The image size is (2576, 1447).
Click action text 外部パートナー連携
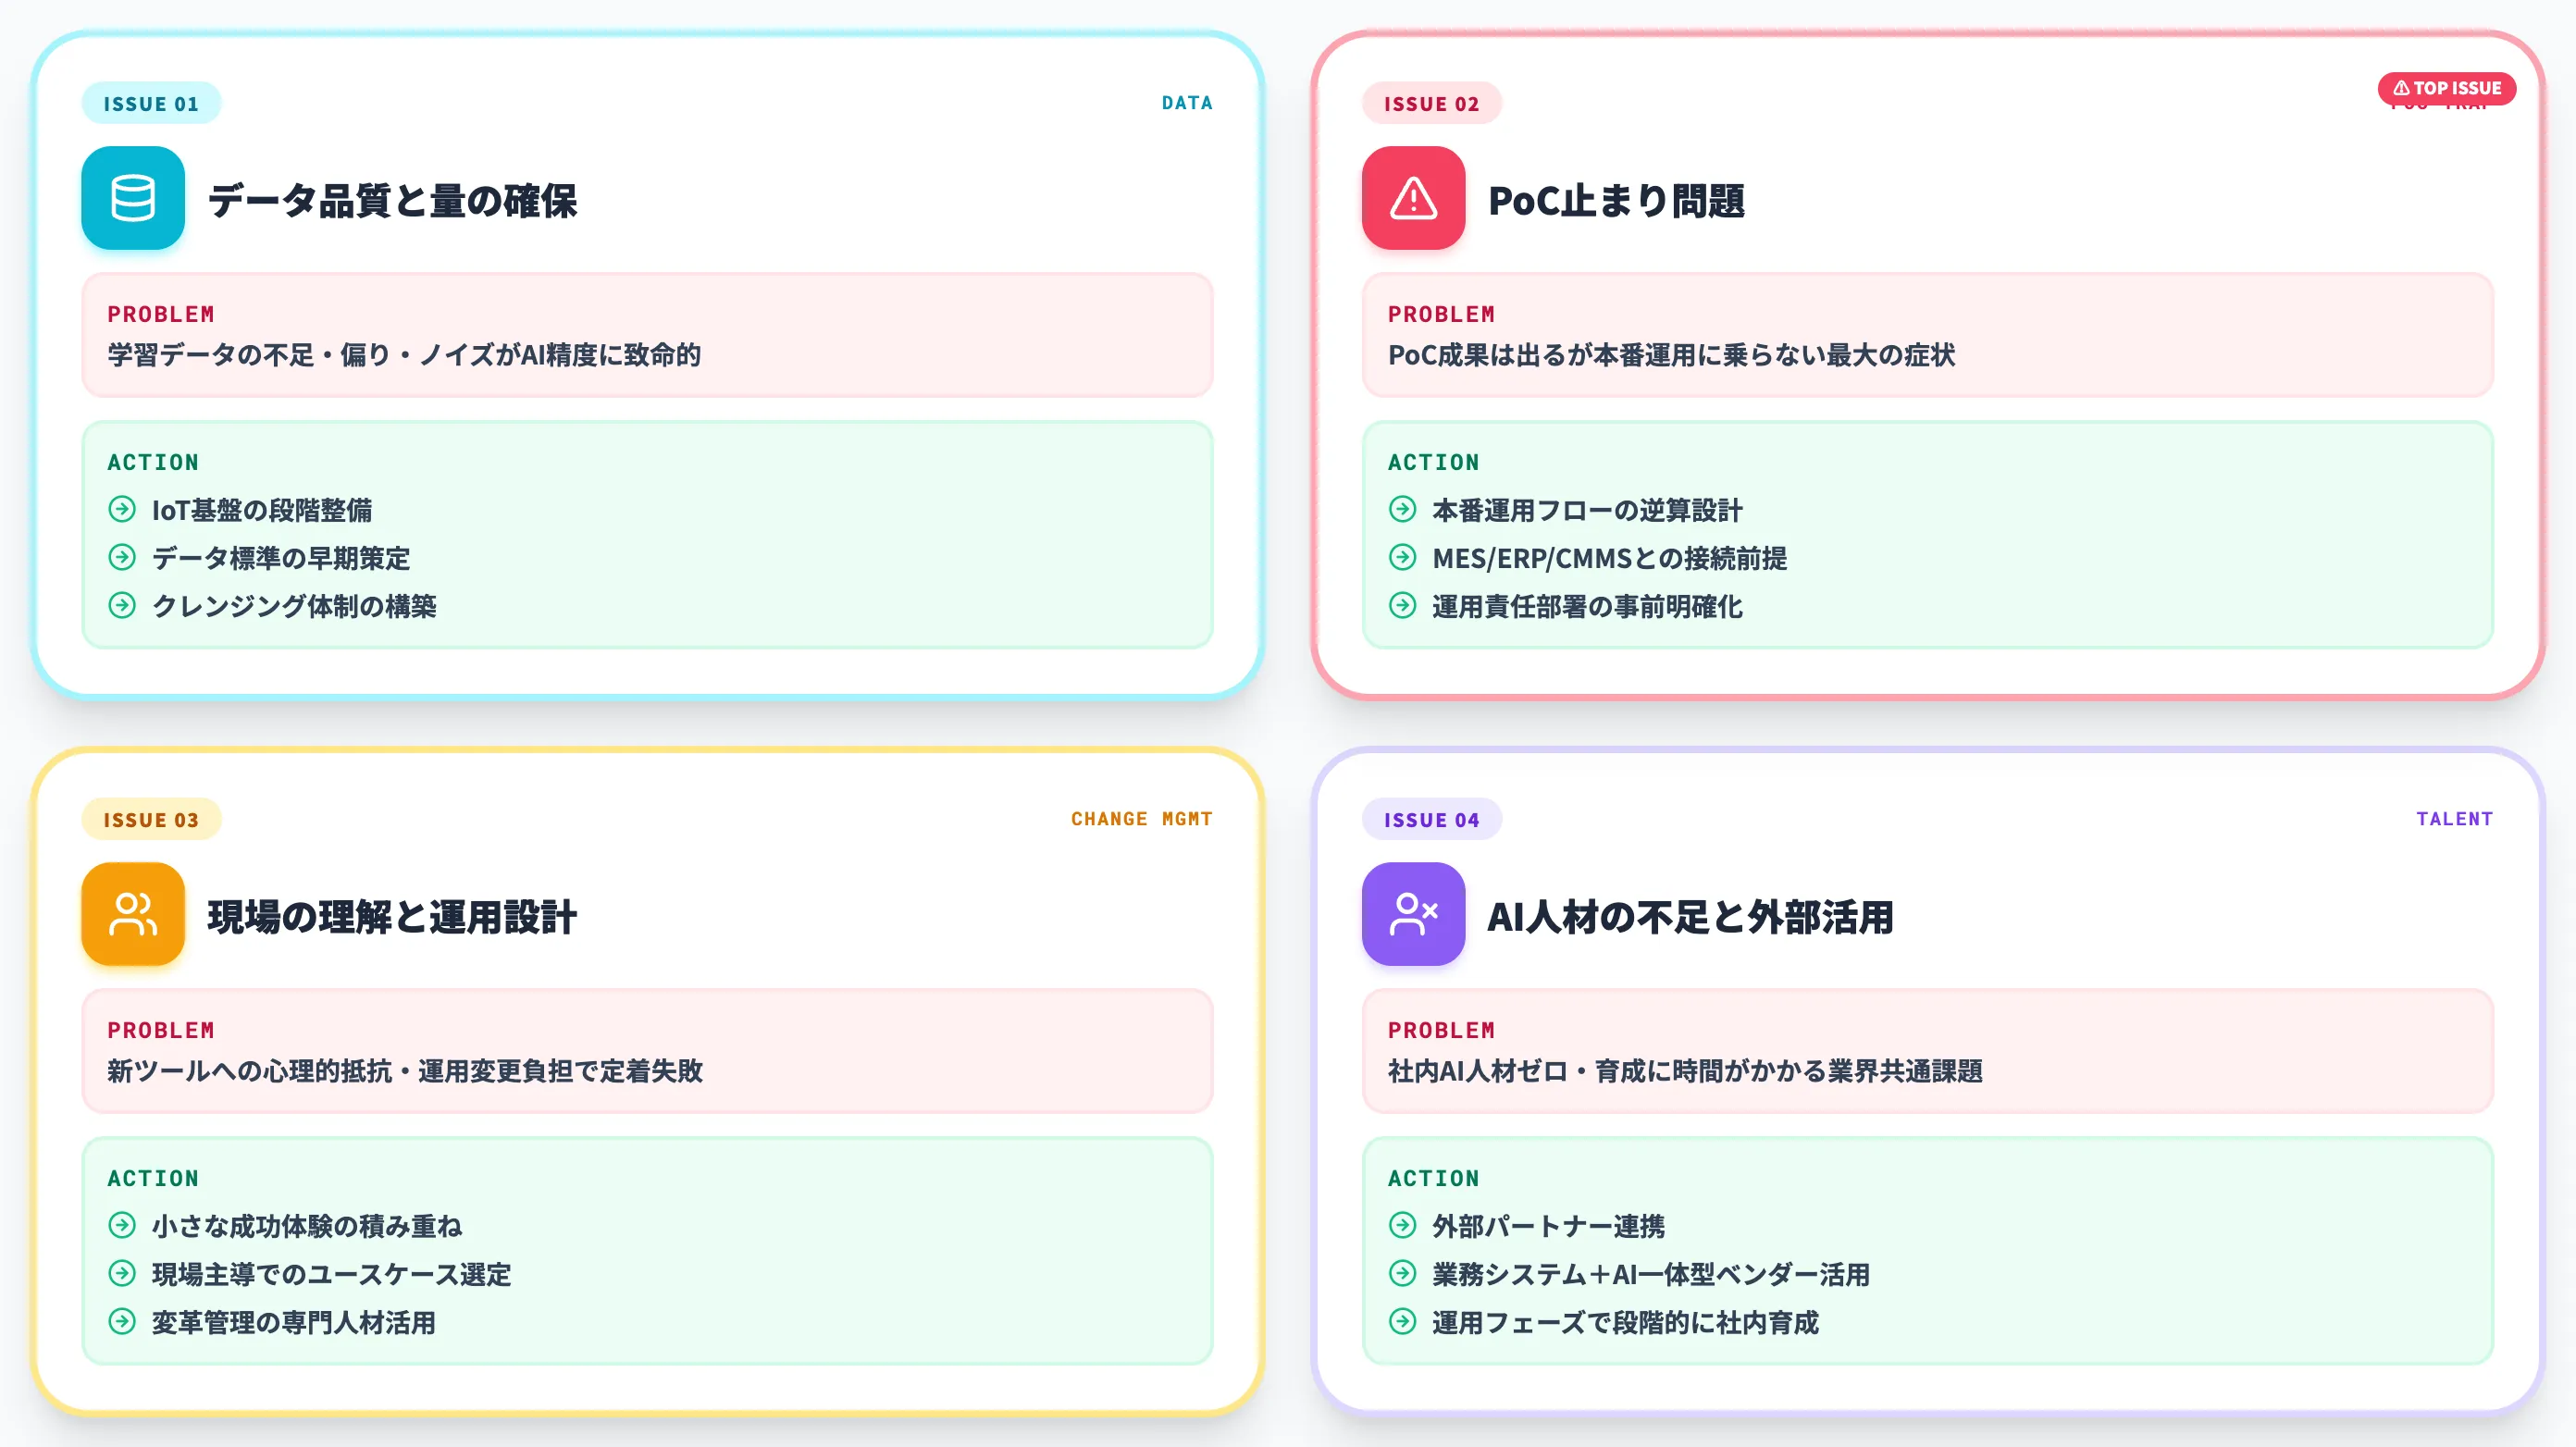tap(1548, 1226)
